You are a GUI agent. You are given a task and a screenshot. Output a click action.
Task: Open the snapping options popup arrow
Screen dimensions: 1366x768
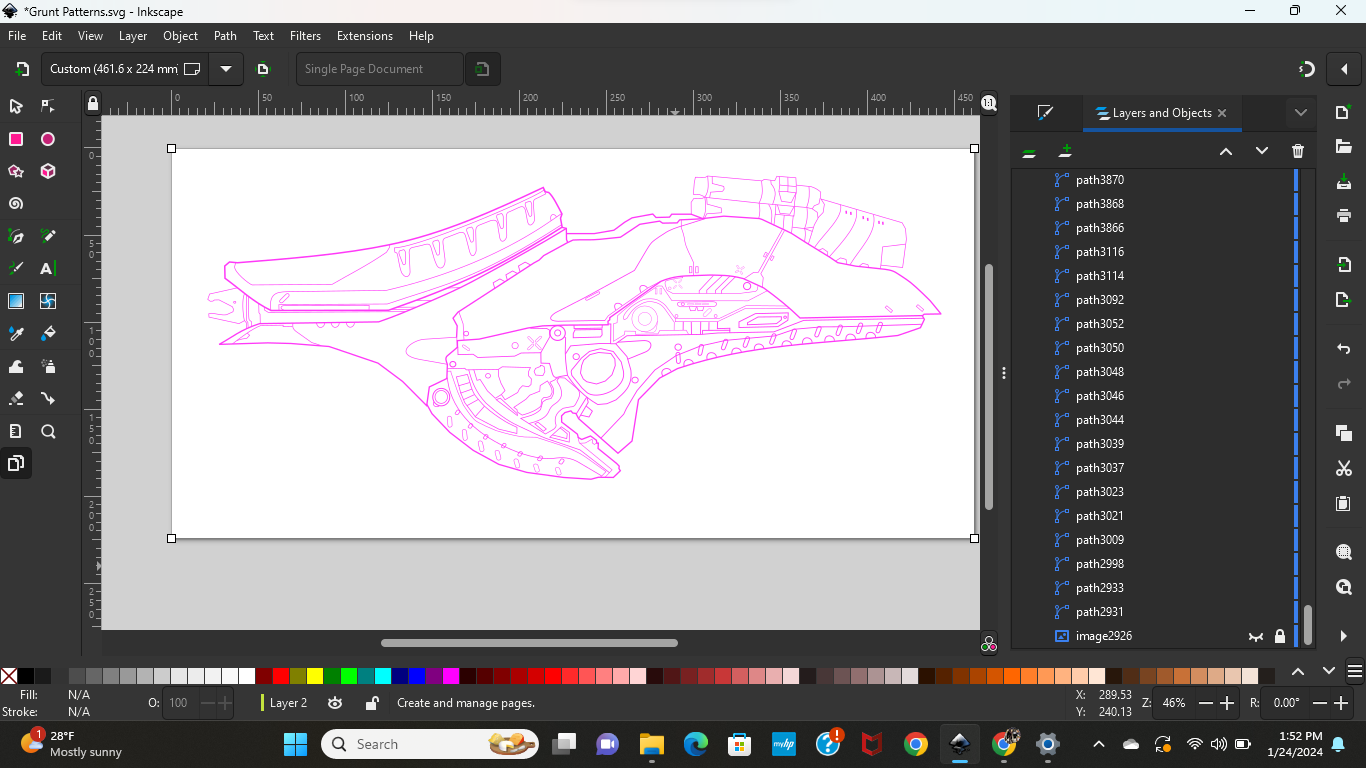point(1344,69)
